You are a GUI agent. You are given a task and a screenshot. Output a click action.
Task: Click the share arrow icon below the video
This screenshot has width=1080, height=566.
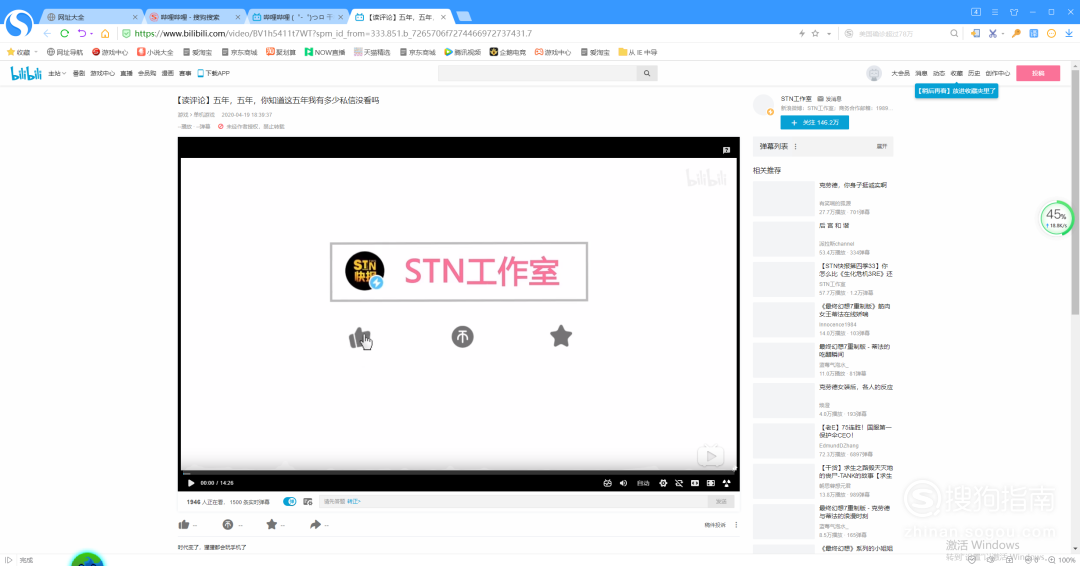click(315, 525)
